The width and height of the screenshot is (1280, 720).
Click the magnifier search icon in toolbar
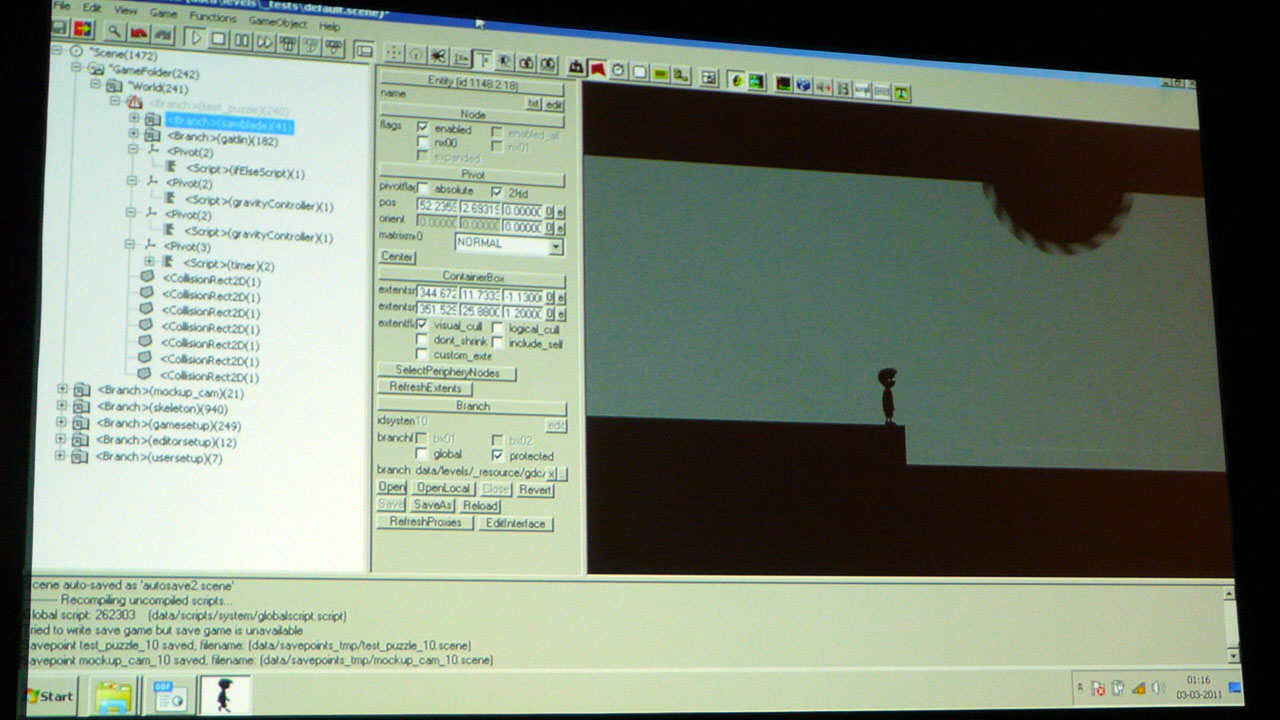click(114, 31)
